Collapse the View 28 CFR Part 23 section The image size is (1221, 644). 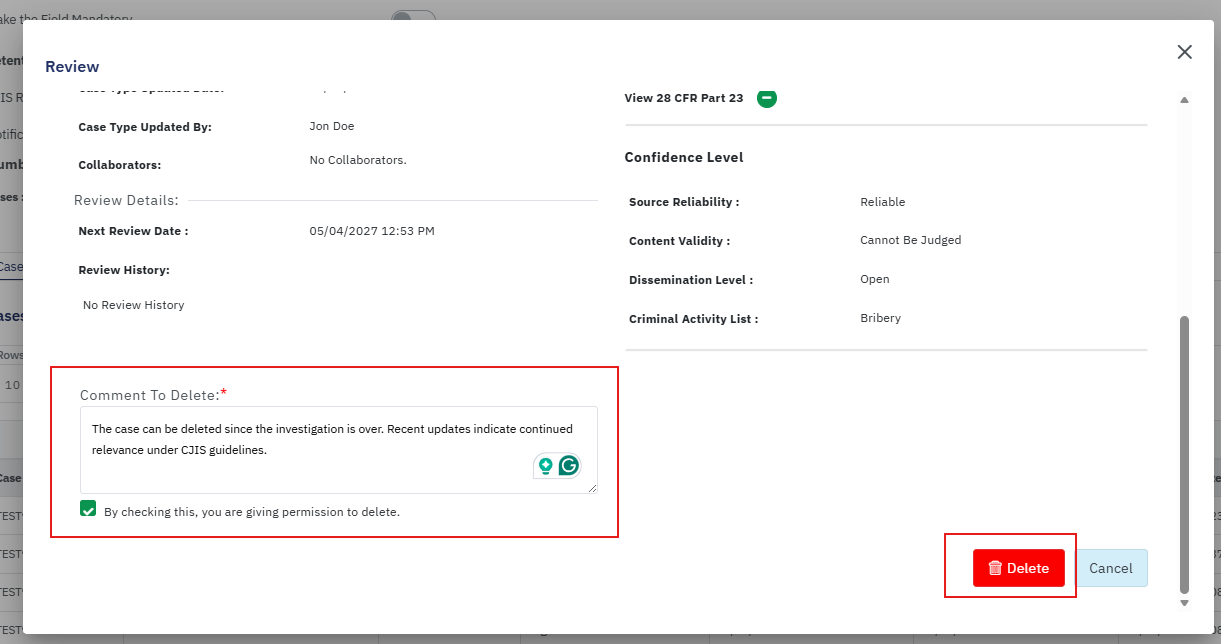[766, 98]
